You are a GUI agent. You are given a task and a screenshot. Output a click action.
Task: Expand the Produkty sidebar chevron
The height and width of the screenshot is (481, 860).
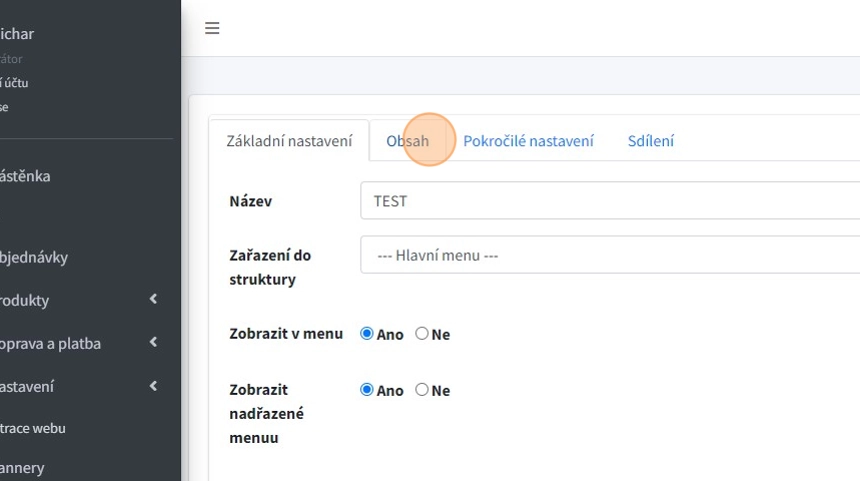point(153,299)
